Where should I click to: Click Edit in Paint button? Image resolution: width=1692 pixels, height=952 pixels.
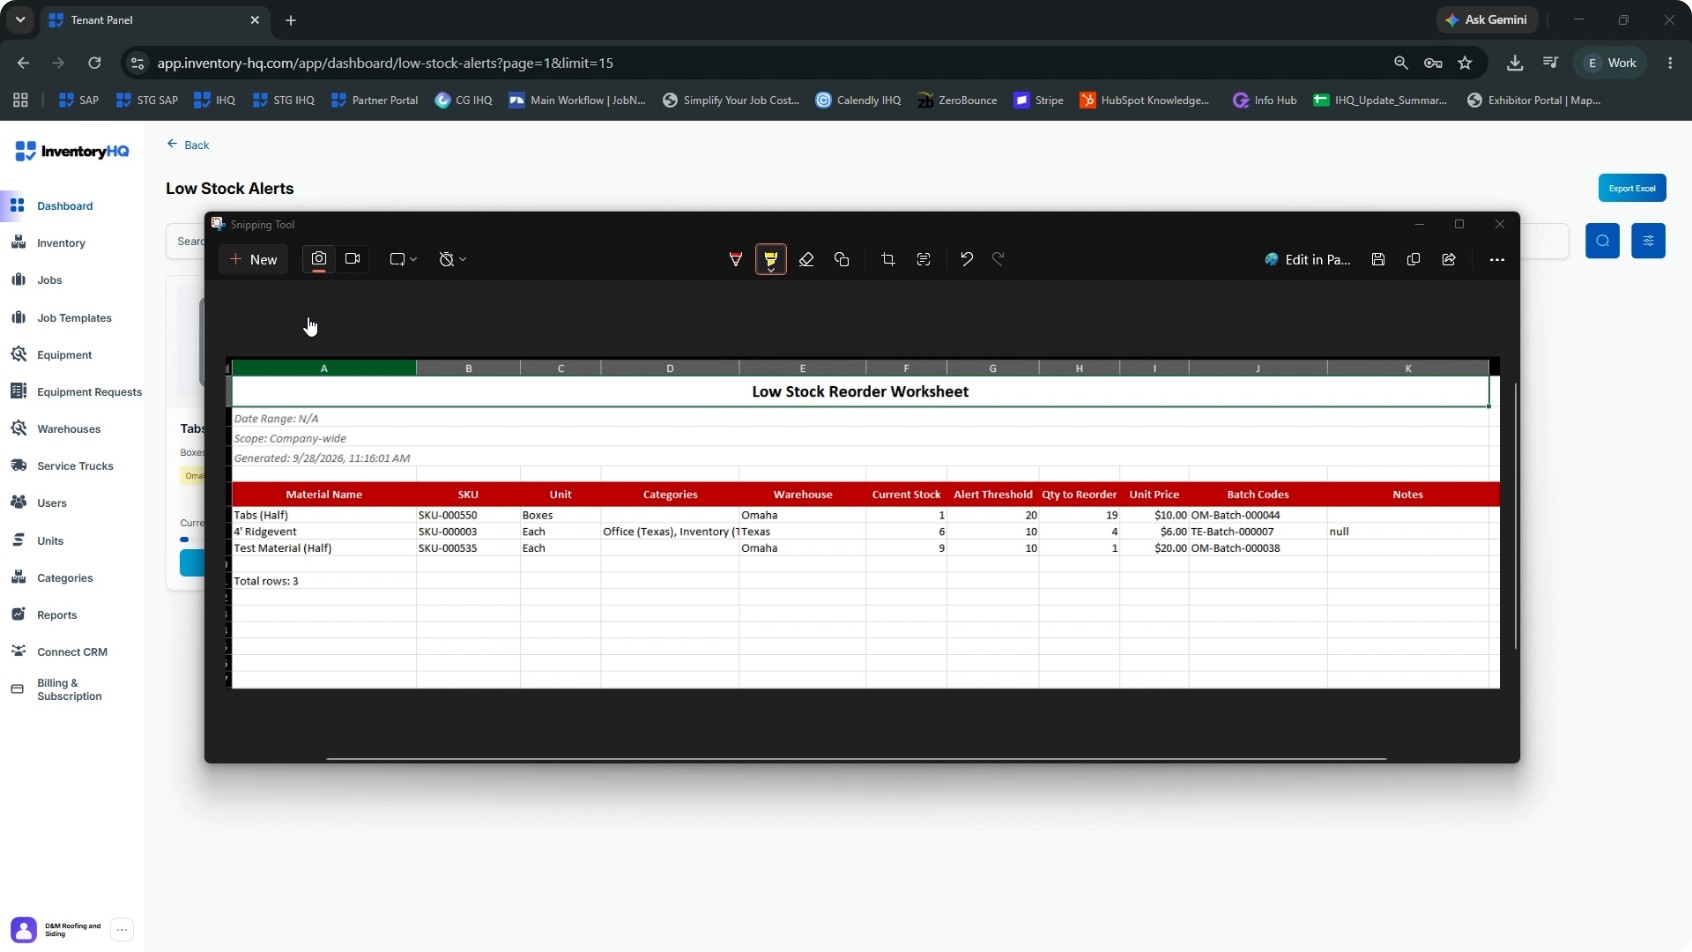pyautogui.click(x=1308, y=259)
